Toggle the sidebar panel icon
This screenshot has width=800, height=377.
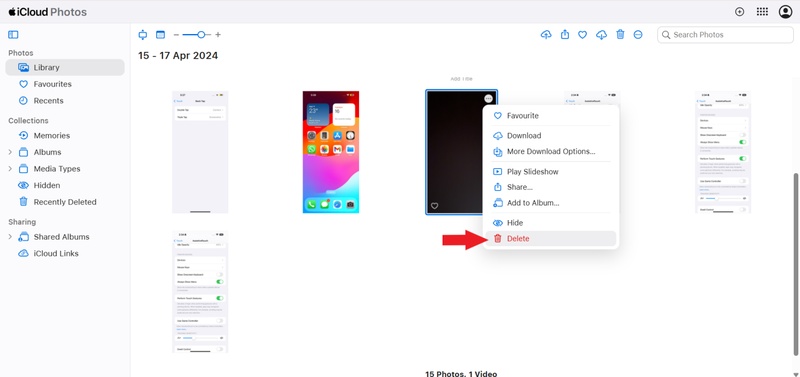pyautogui.click(x=13, y=35)
